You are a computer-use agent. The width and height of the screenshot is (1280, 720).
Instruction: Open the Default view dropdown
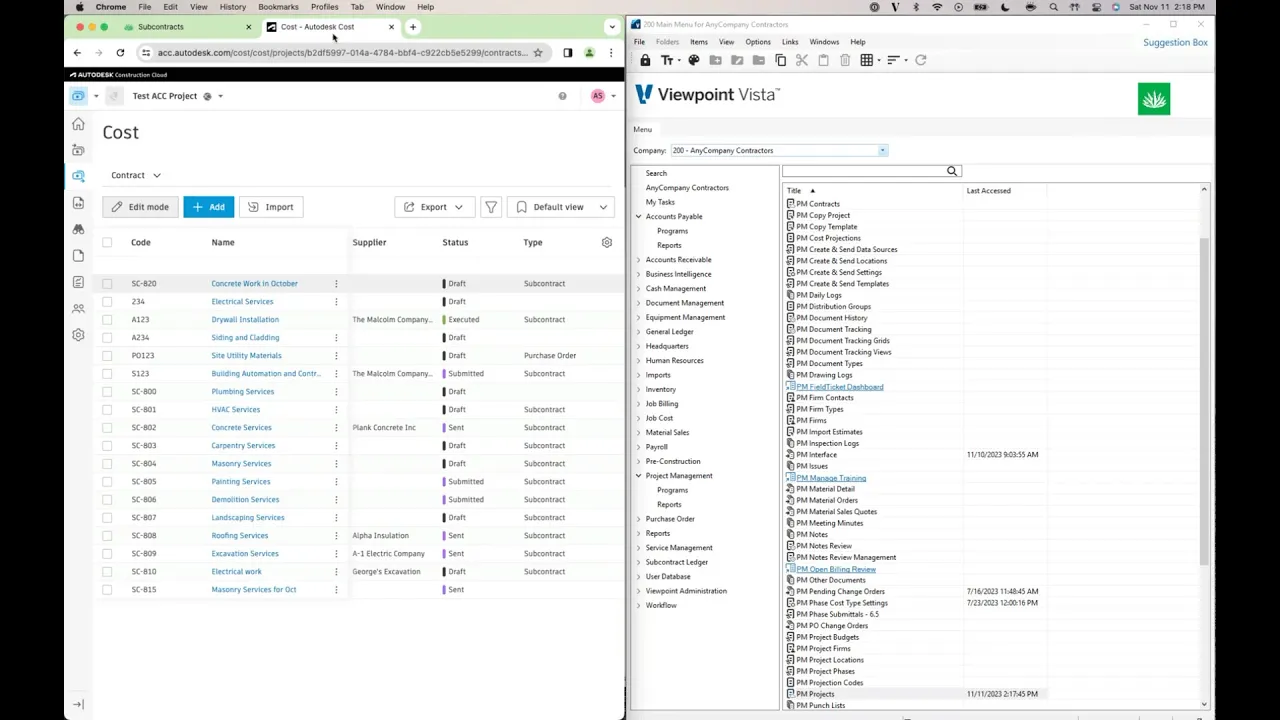560,207
